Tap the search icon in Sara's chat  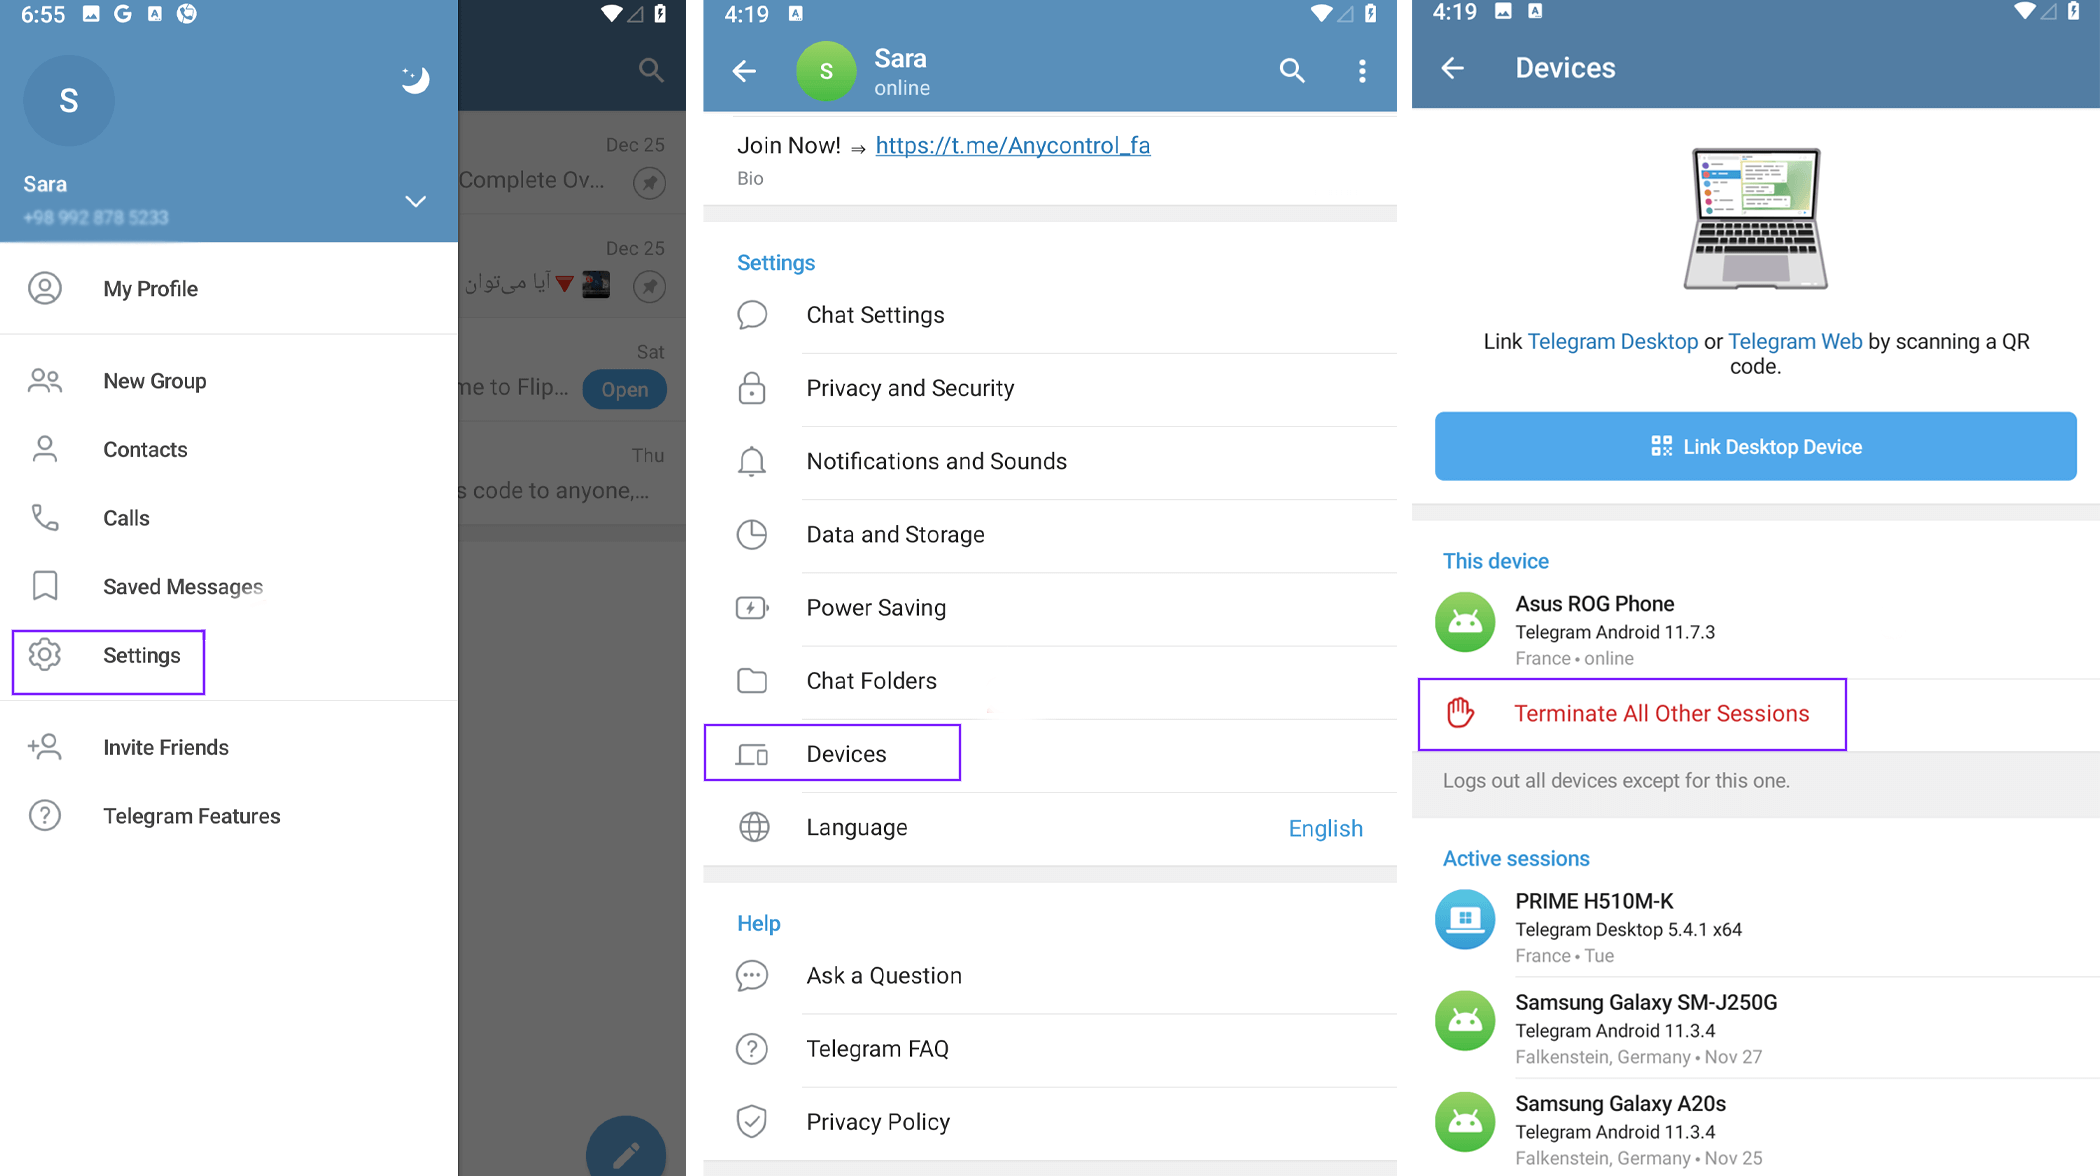(1291, 69)
